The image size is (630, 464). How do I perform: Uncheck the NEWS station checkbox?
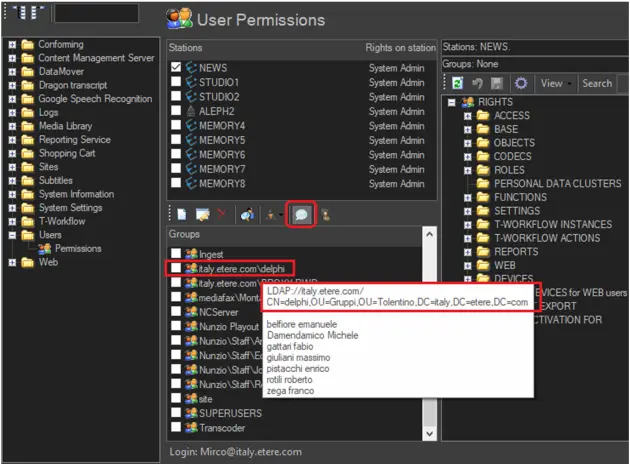pyautogui.click(x=176, y=68)
